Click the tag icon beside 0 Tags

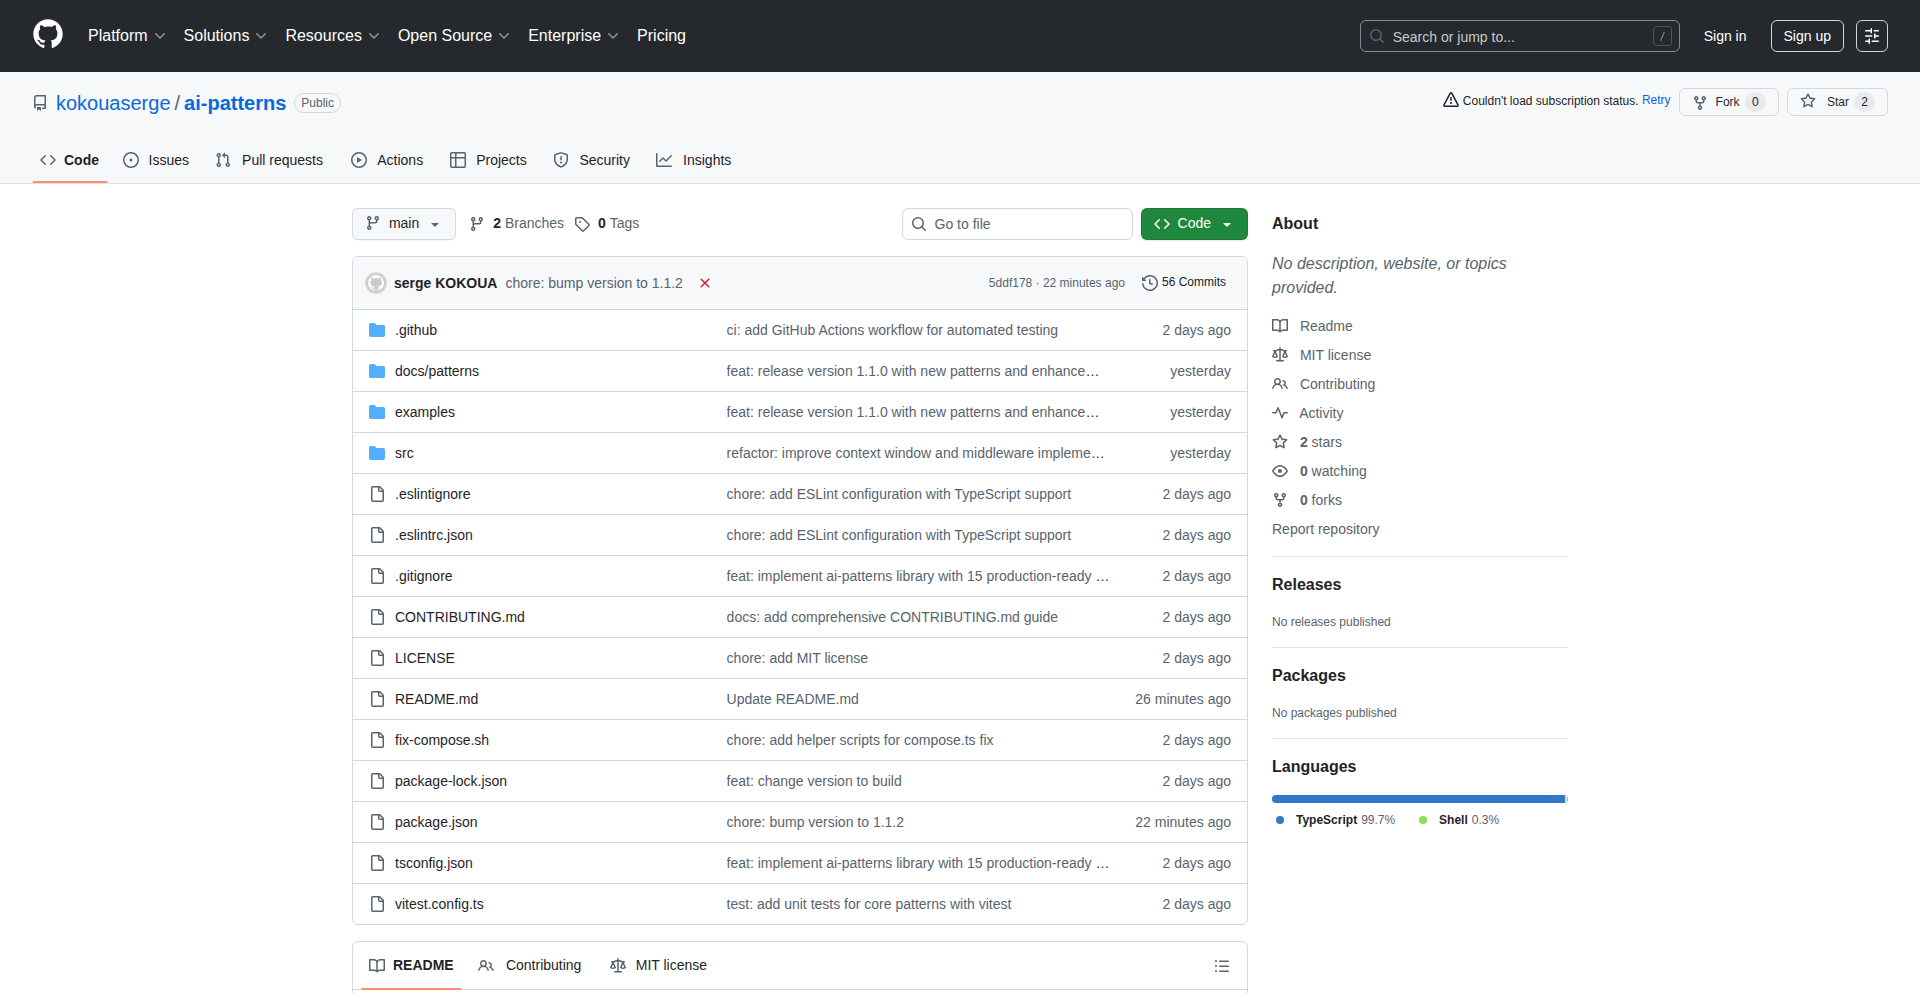[582, 224]
